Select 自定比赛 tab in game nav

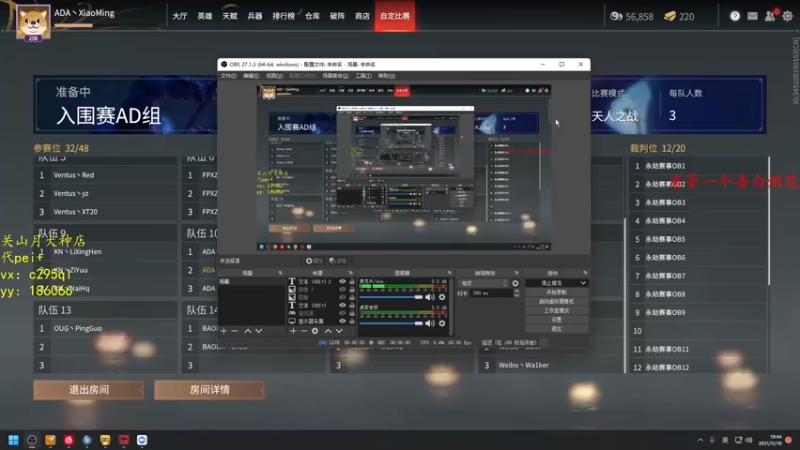click(x=395, y=16)
